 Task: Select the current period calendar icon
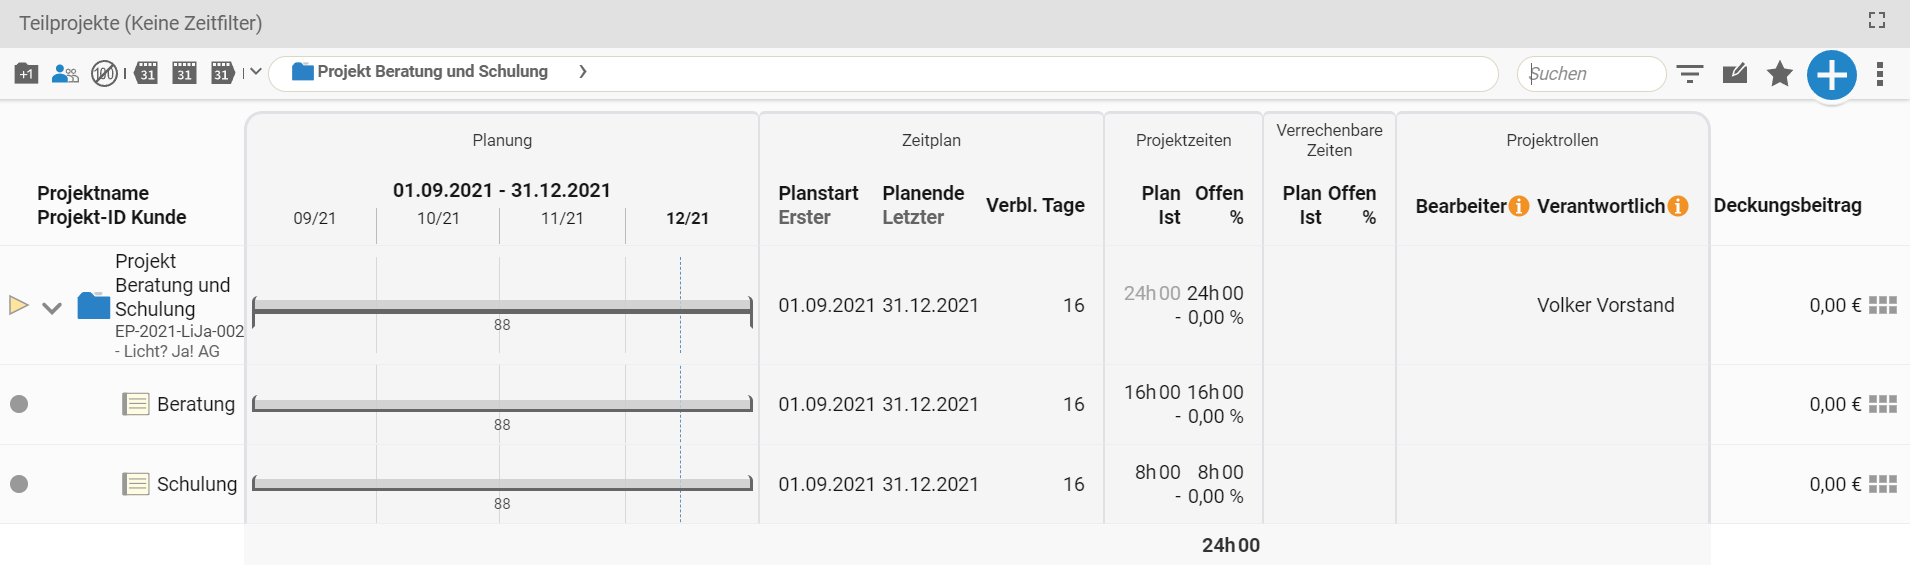pos(184,73)
